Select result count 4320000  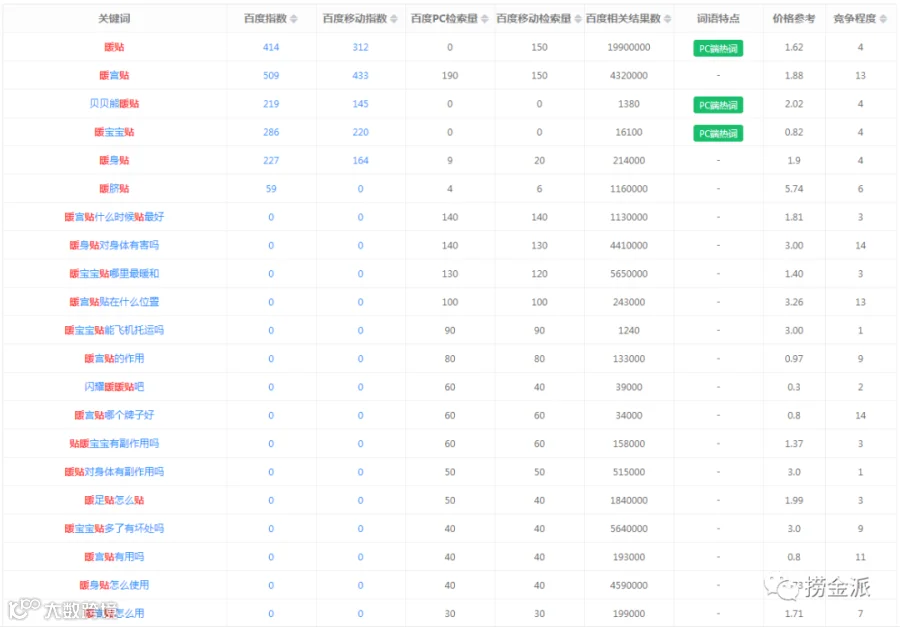(x=629, y=75)
